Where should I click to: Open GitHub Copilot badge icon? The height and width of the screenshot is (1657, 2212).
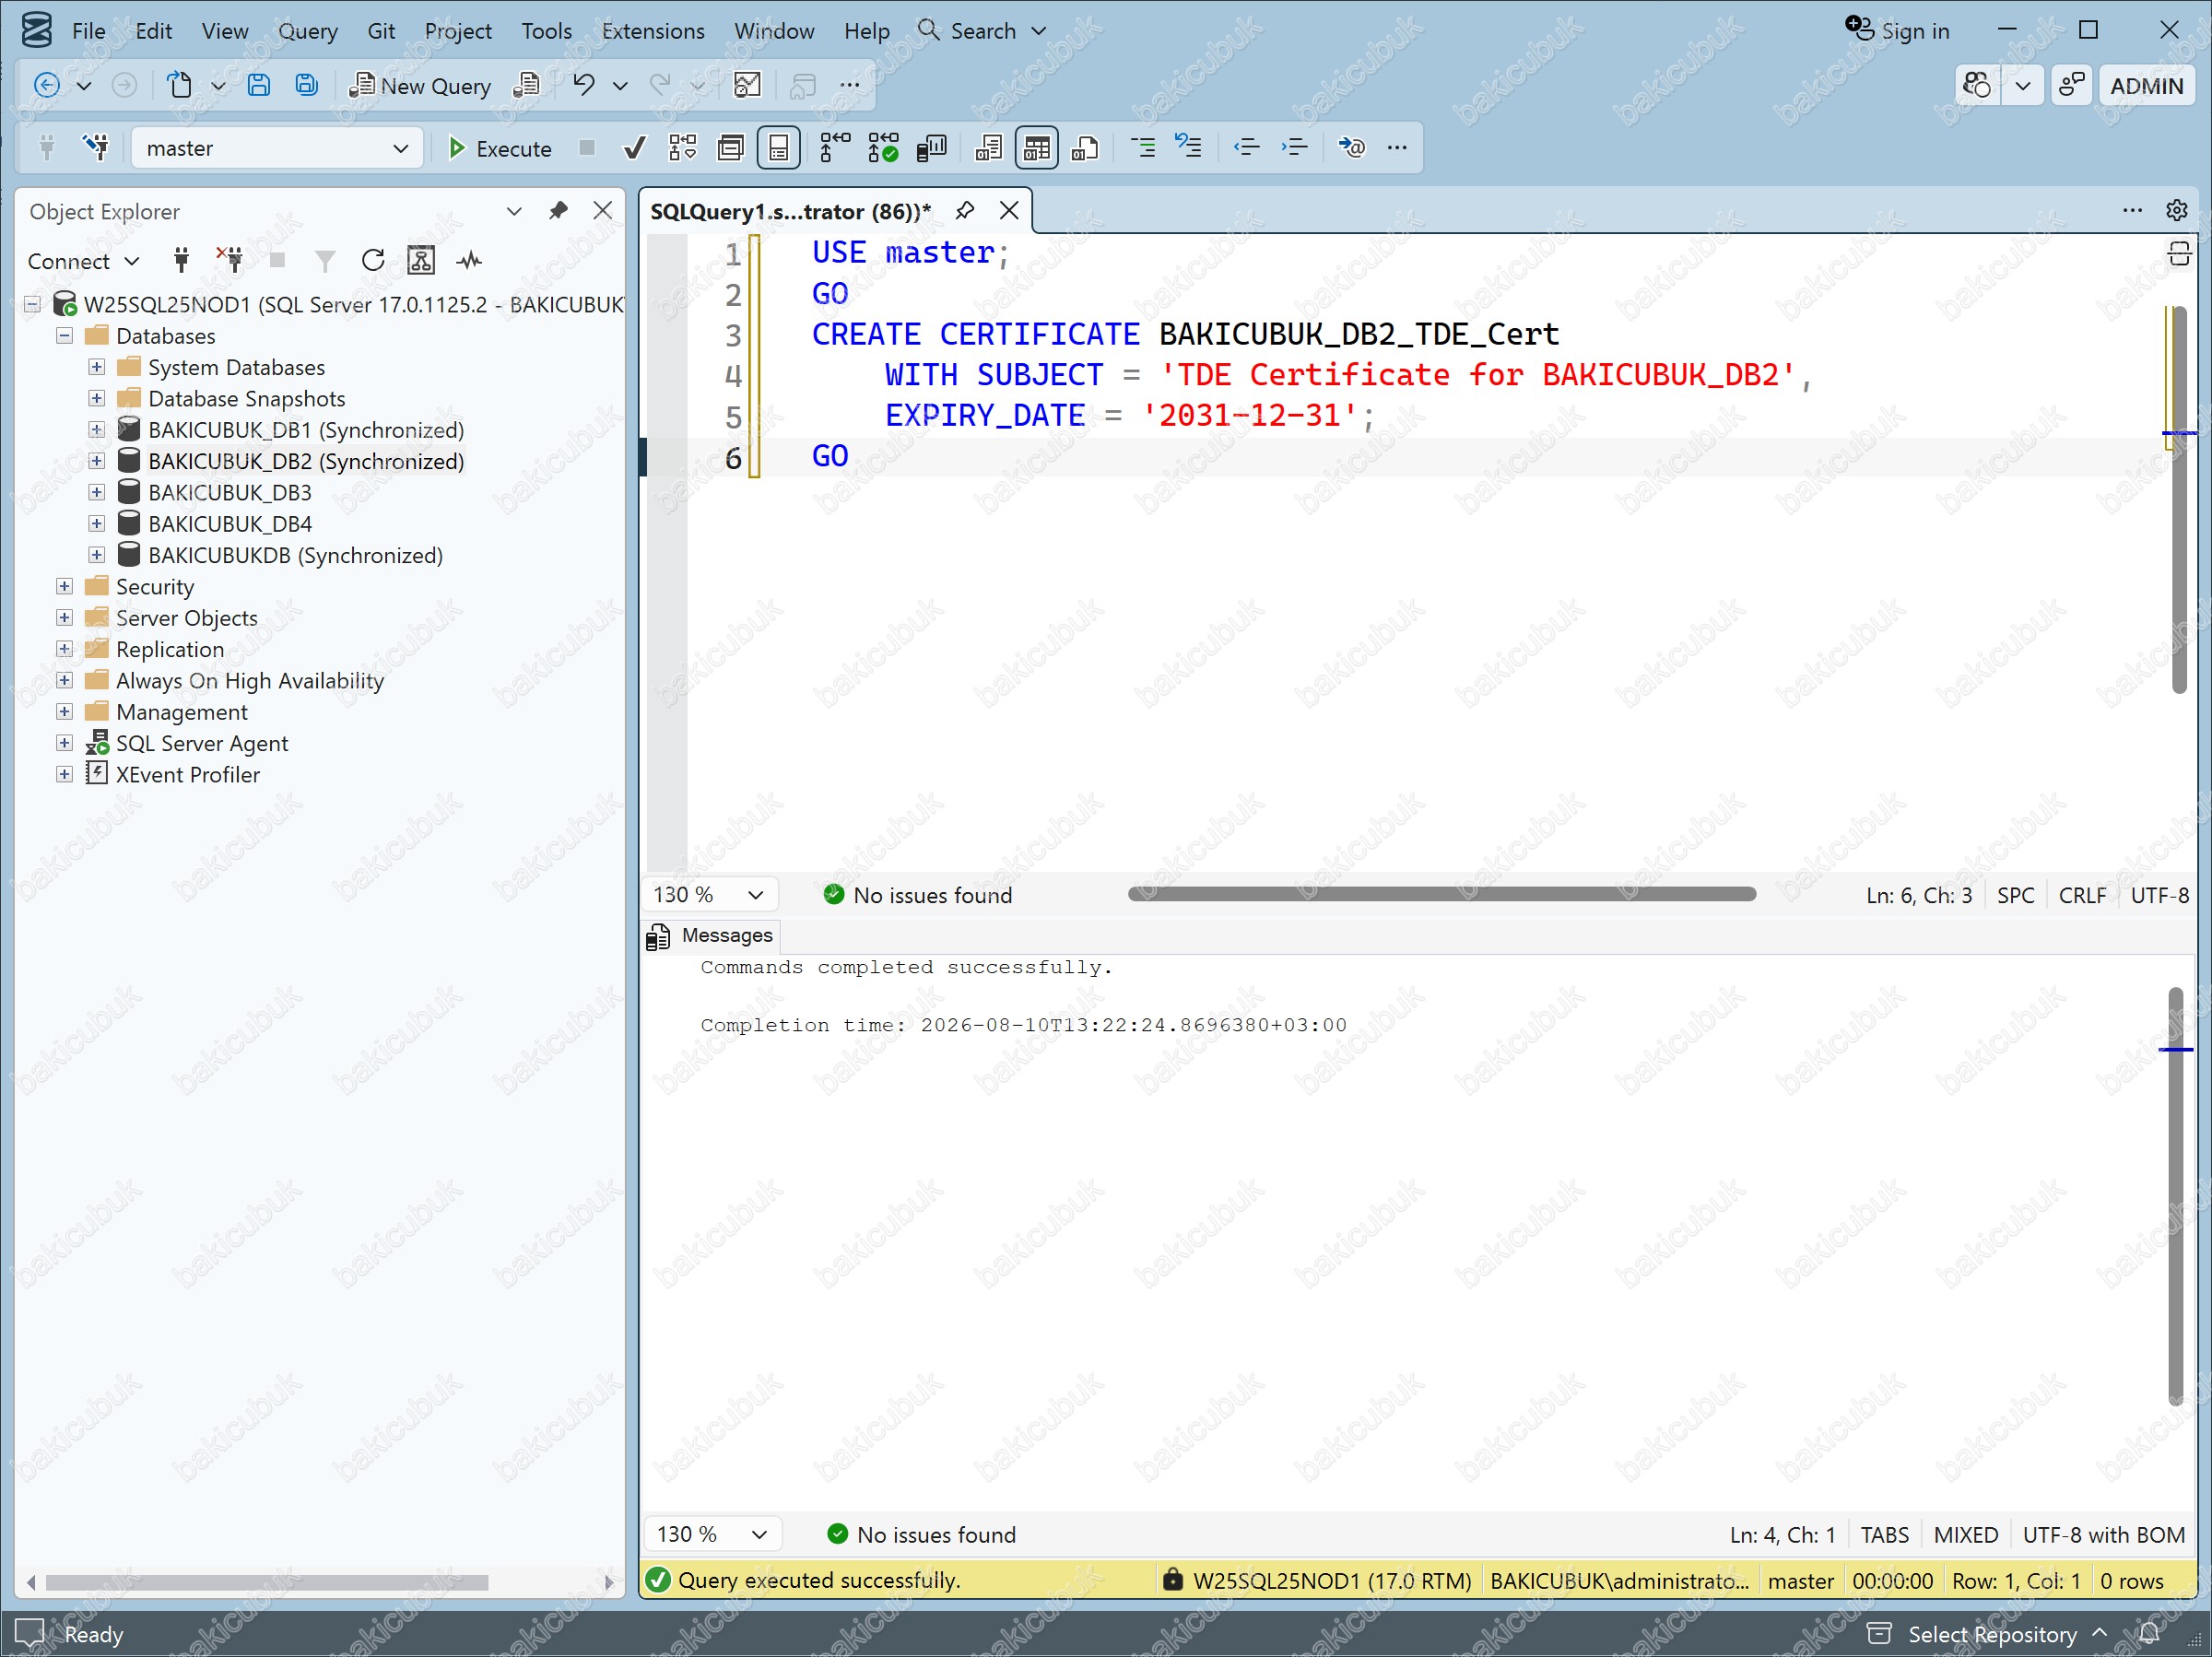pyautogui.click(x=1977, y=86)
